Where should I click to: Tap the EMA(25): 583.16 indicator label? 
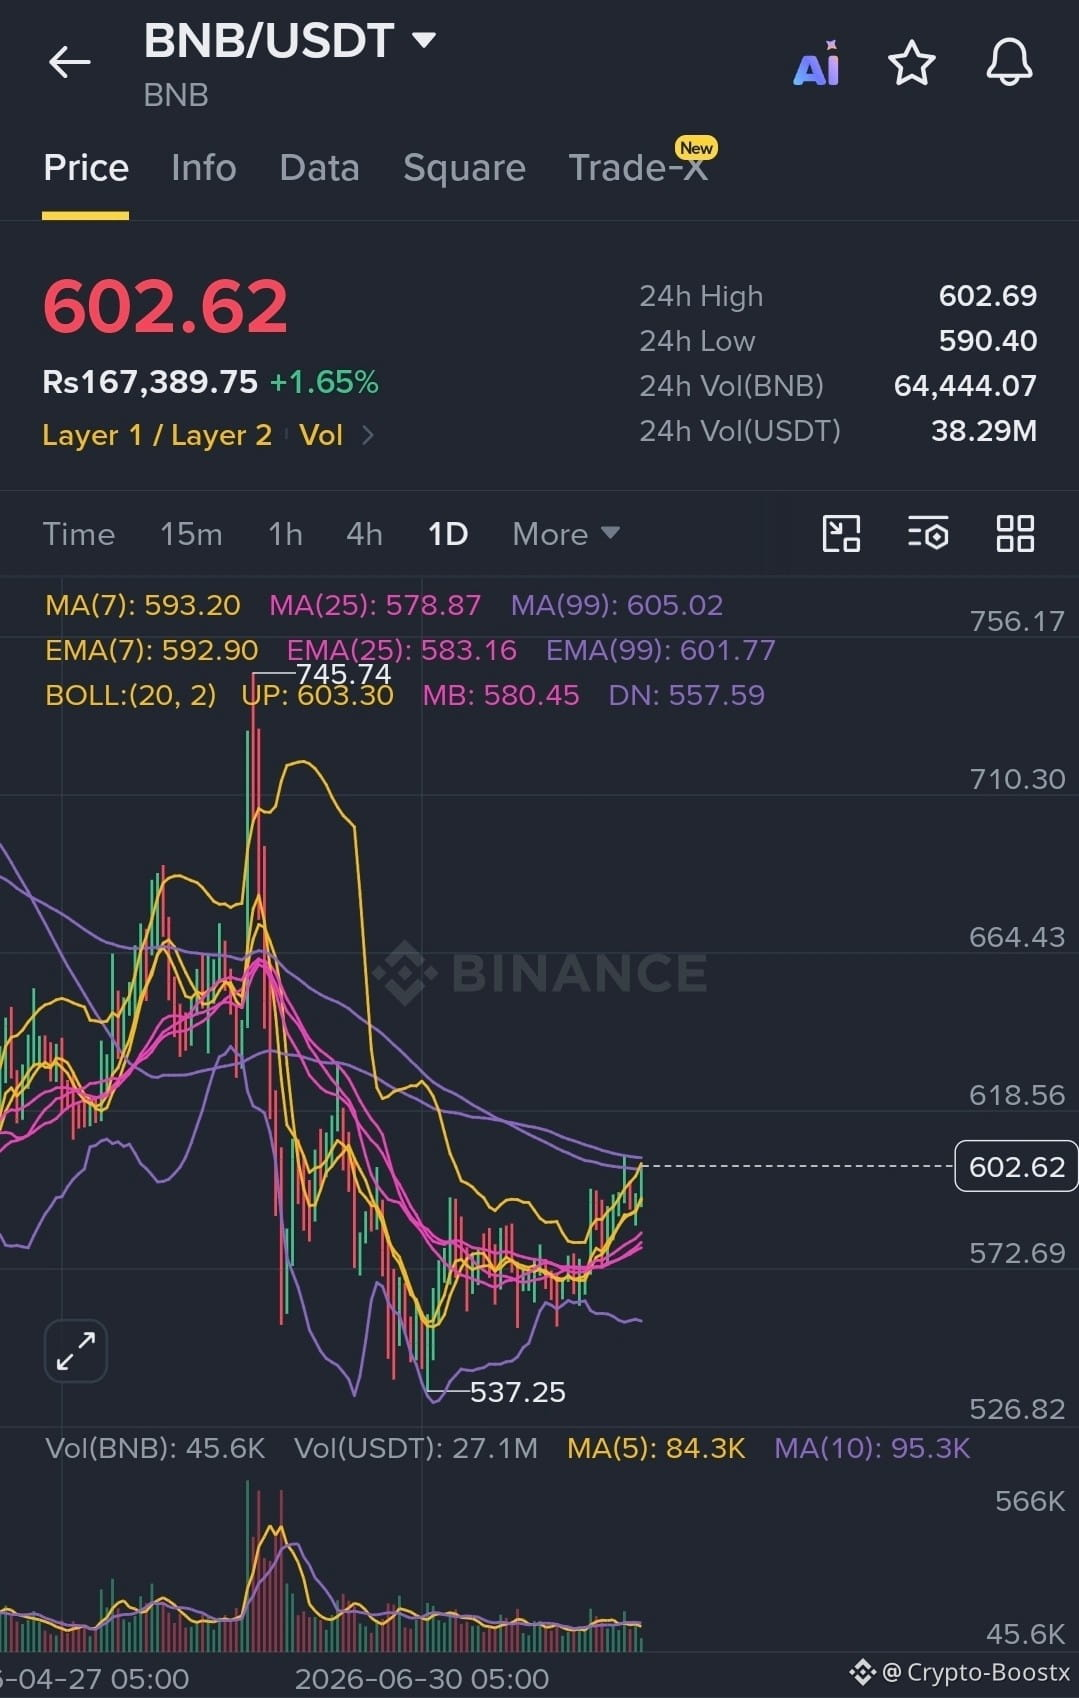402,650
